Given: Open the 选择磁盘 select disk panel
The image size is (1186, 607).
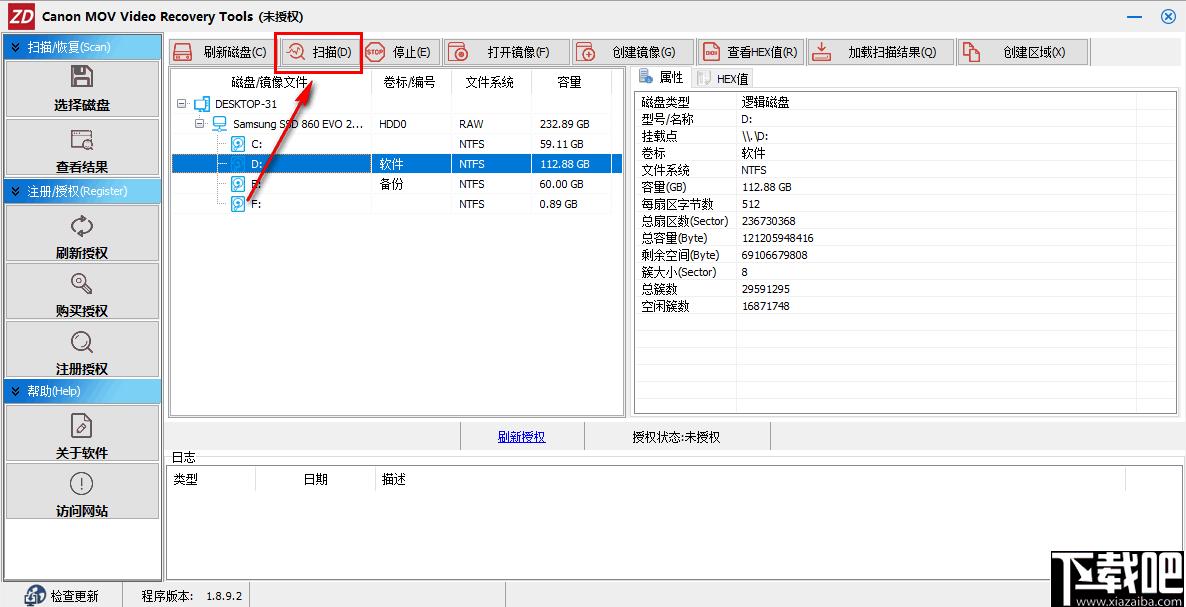Looking at the screenshot, I should pyautogui.click(x=82, y=88).
